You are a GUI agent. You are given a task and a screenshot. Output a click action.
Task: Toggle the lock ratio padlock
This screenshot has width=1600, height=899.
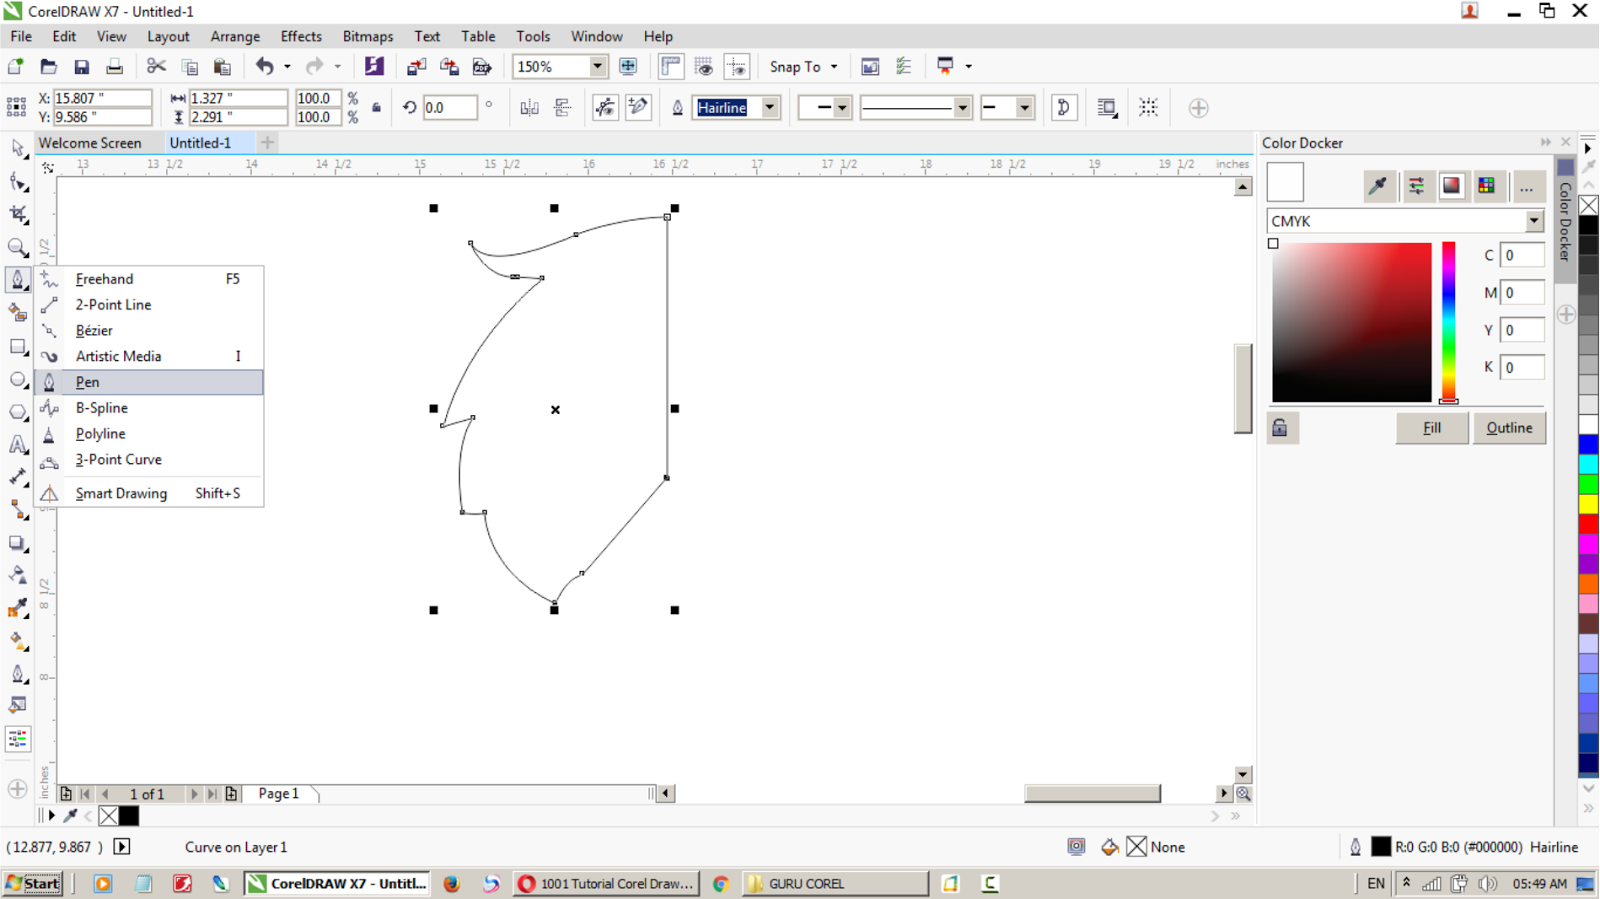(x=377, y=108)
